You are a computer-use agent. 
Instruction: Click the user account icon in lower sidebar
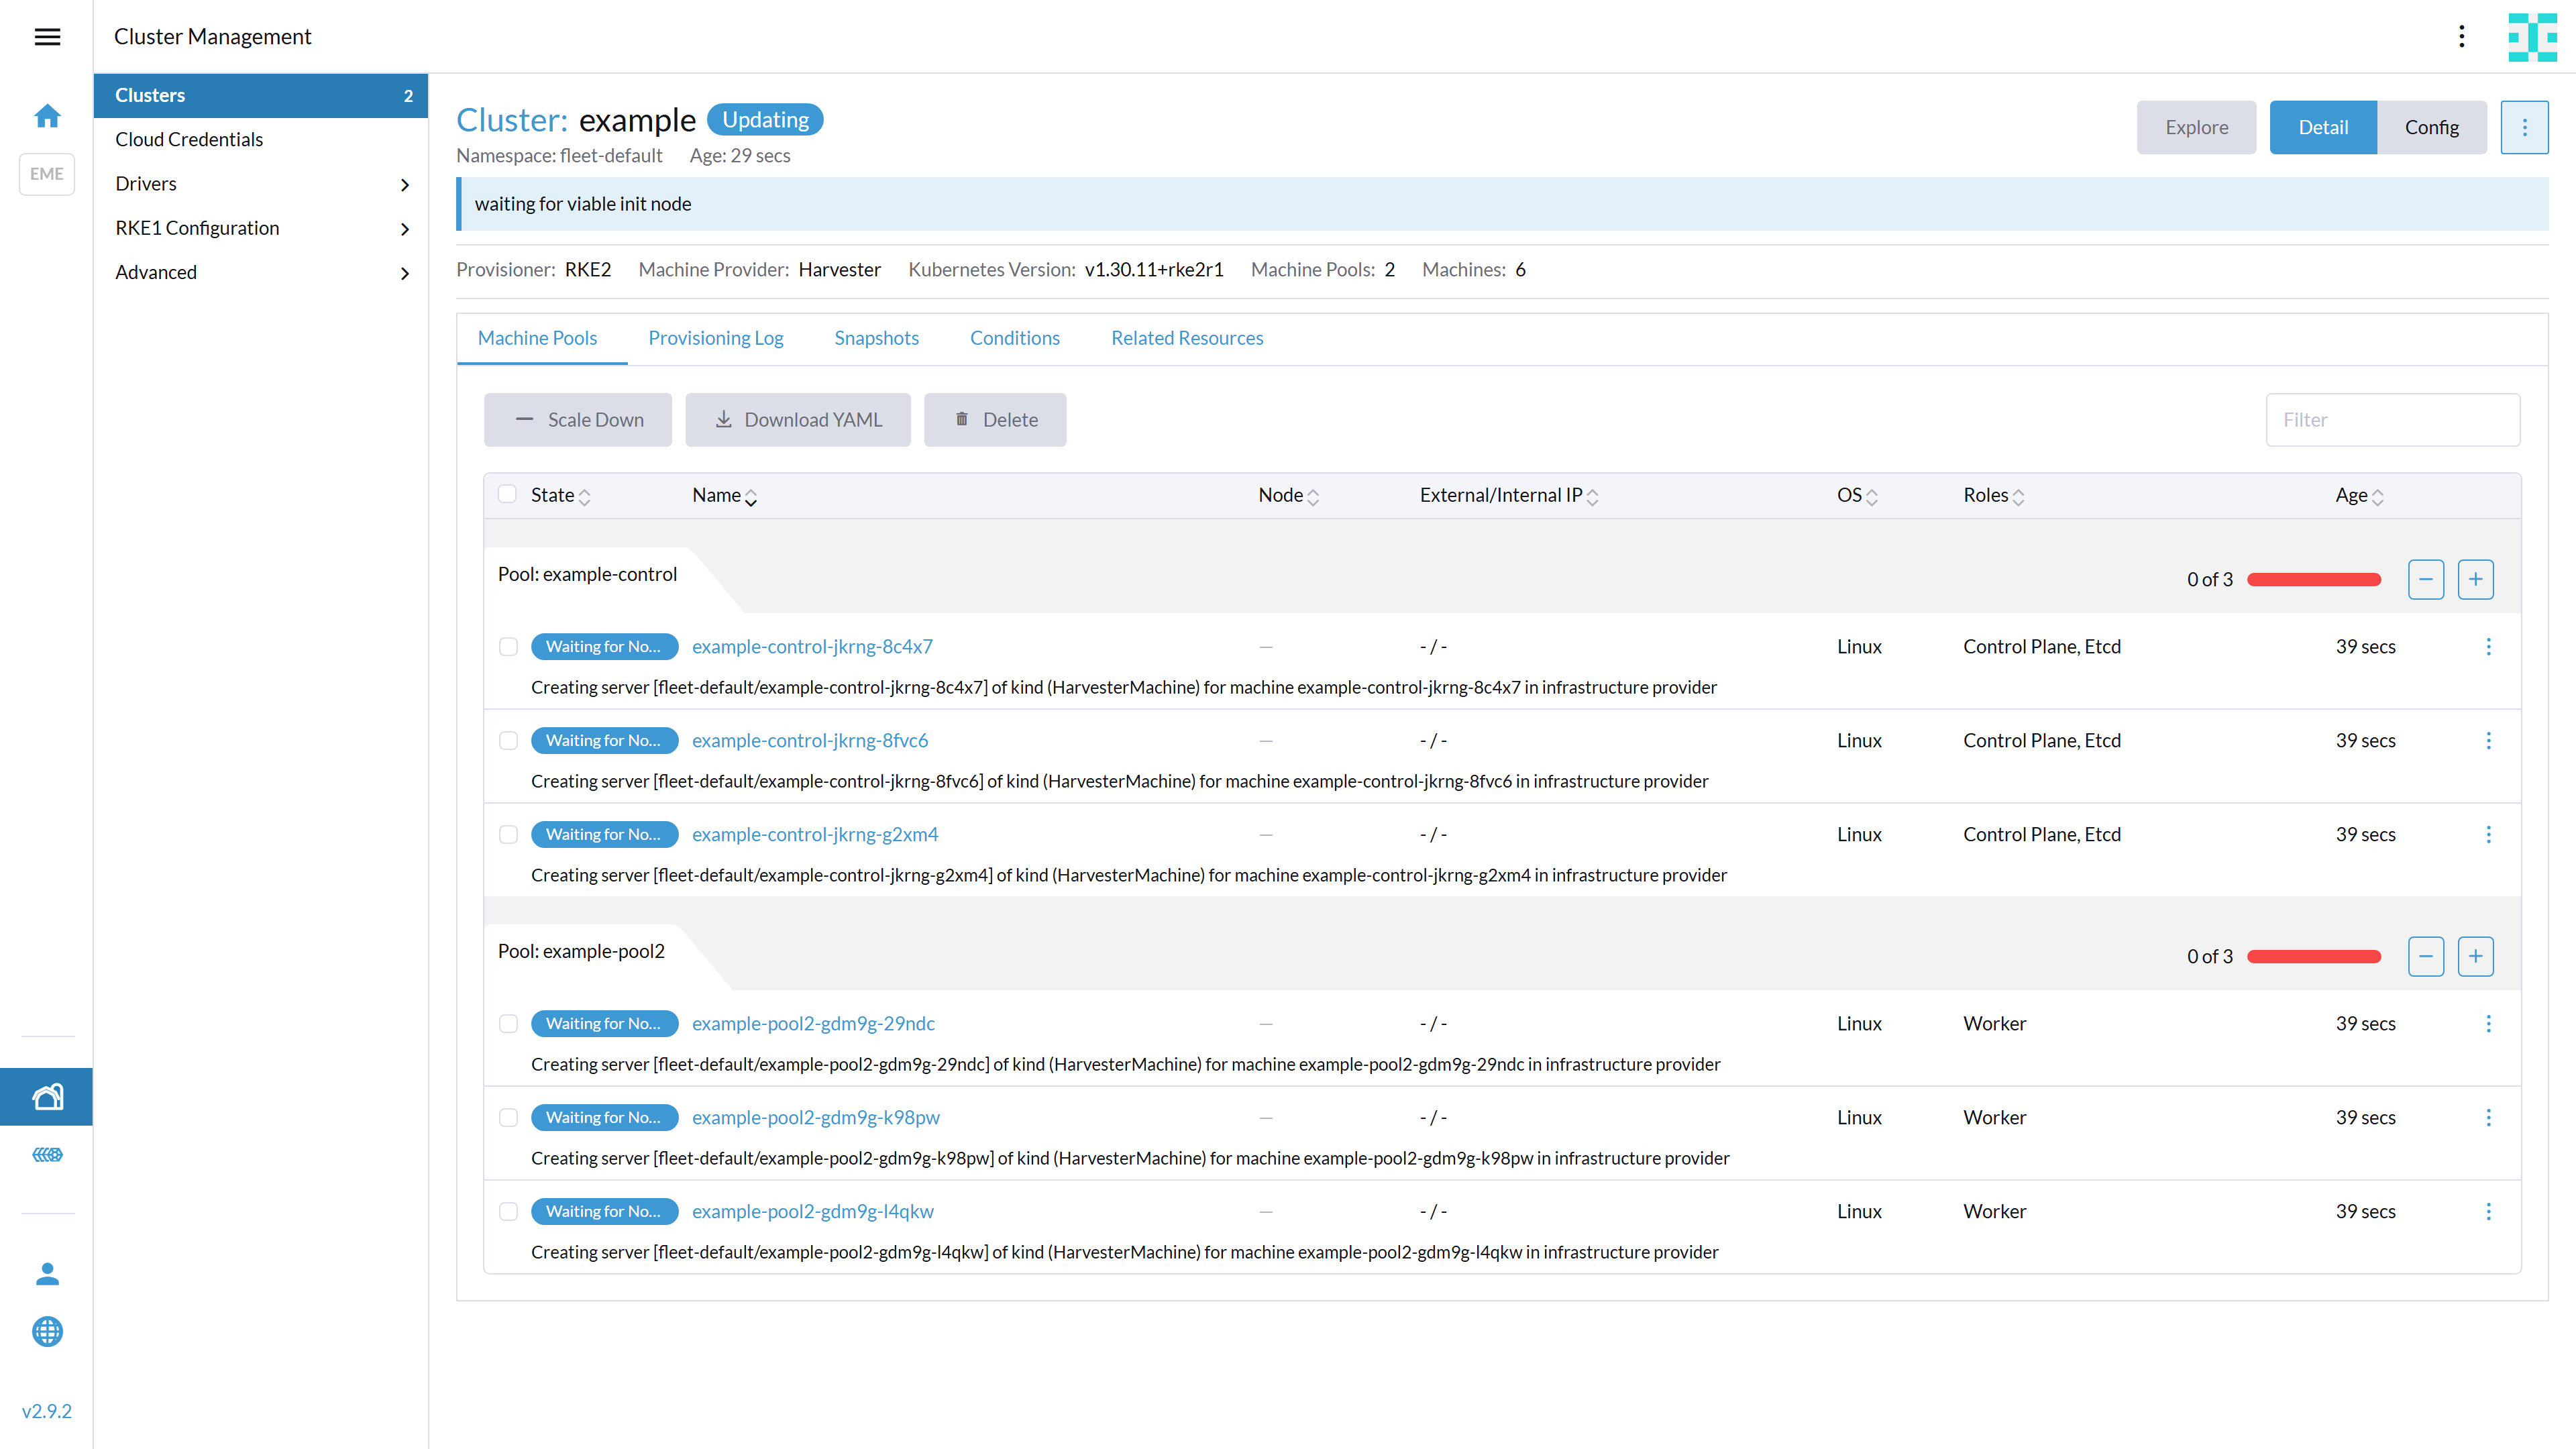[x=47, y=1274]
